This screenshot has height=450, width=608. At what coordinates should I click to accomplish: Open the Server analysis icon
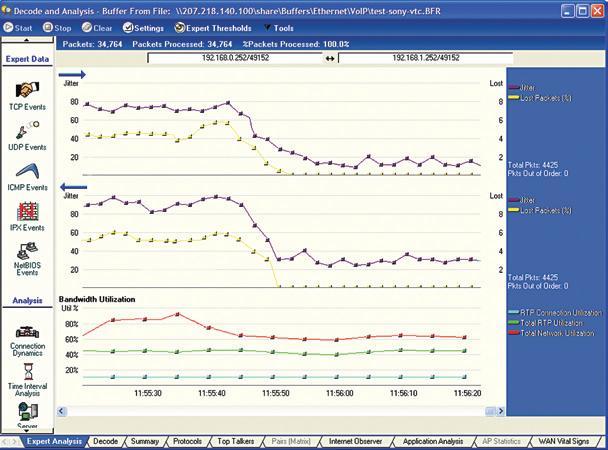pos(28,412)
